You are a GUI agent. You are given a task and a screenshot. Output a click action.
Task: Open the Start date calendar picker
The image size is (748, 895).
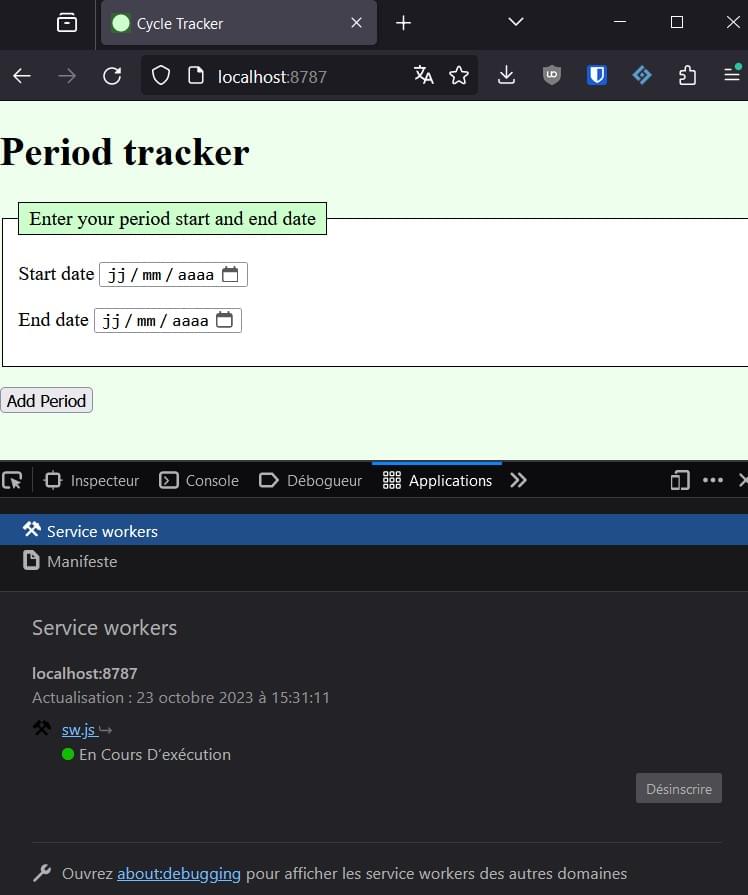pos(230,274)
